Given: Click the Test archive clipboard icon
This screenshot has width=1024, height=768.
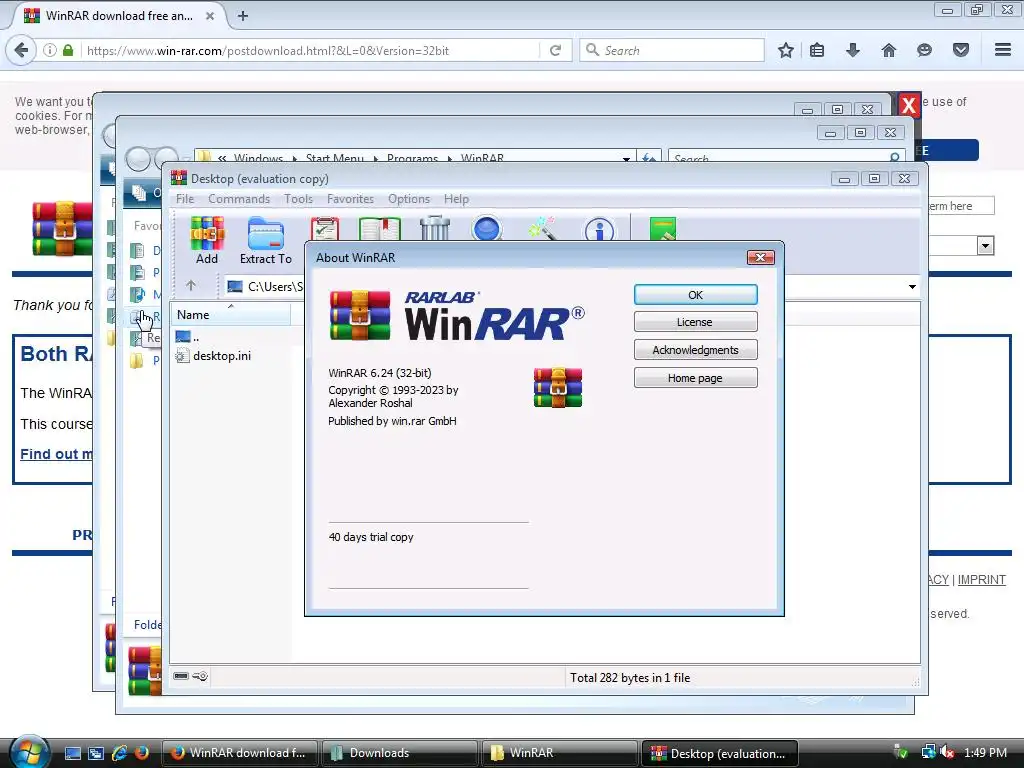Looking at the screenshot, I should coord(325,229).
